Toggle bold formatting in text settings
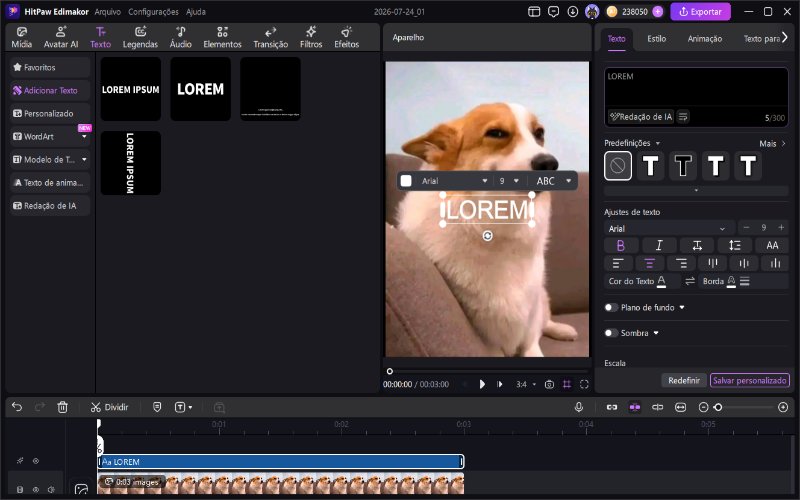 click(620, 245)
